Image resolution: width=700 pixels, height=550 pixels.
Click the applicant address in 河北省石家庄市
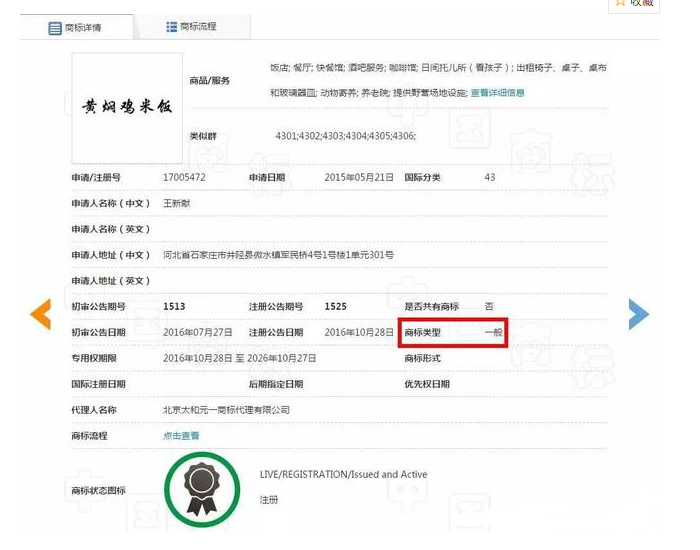click(278, 255)
